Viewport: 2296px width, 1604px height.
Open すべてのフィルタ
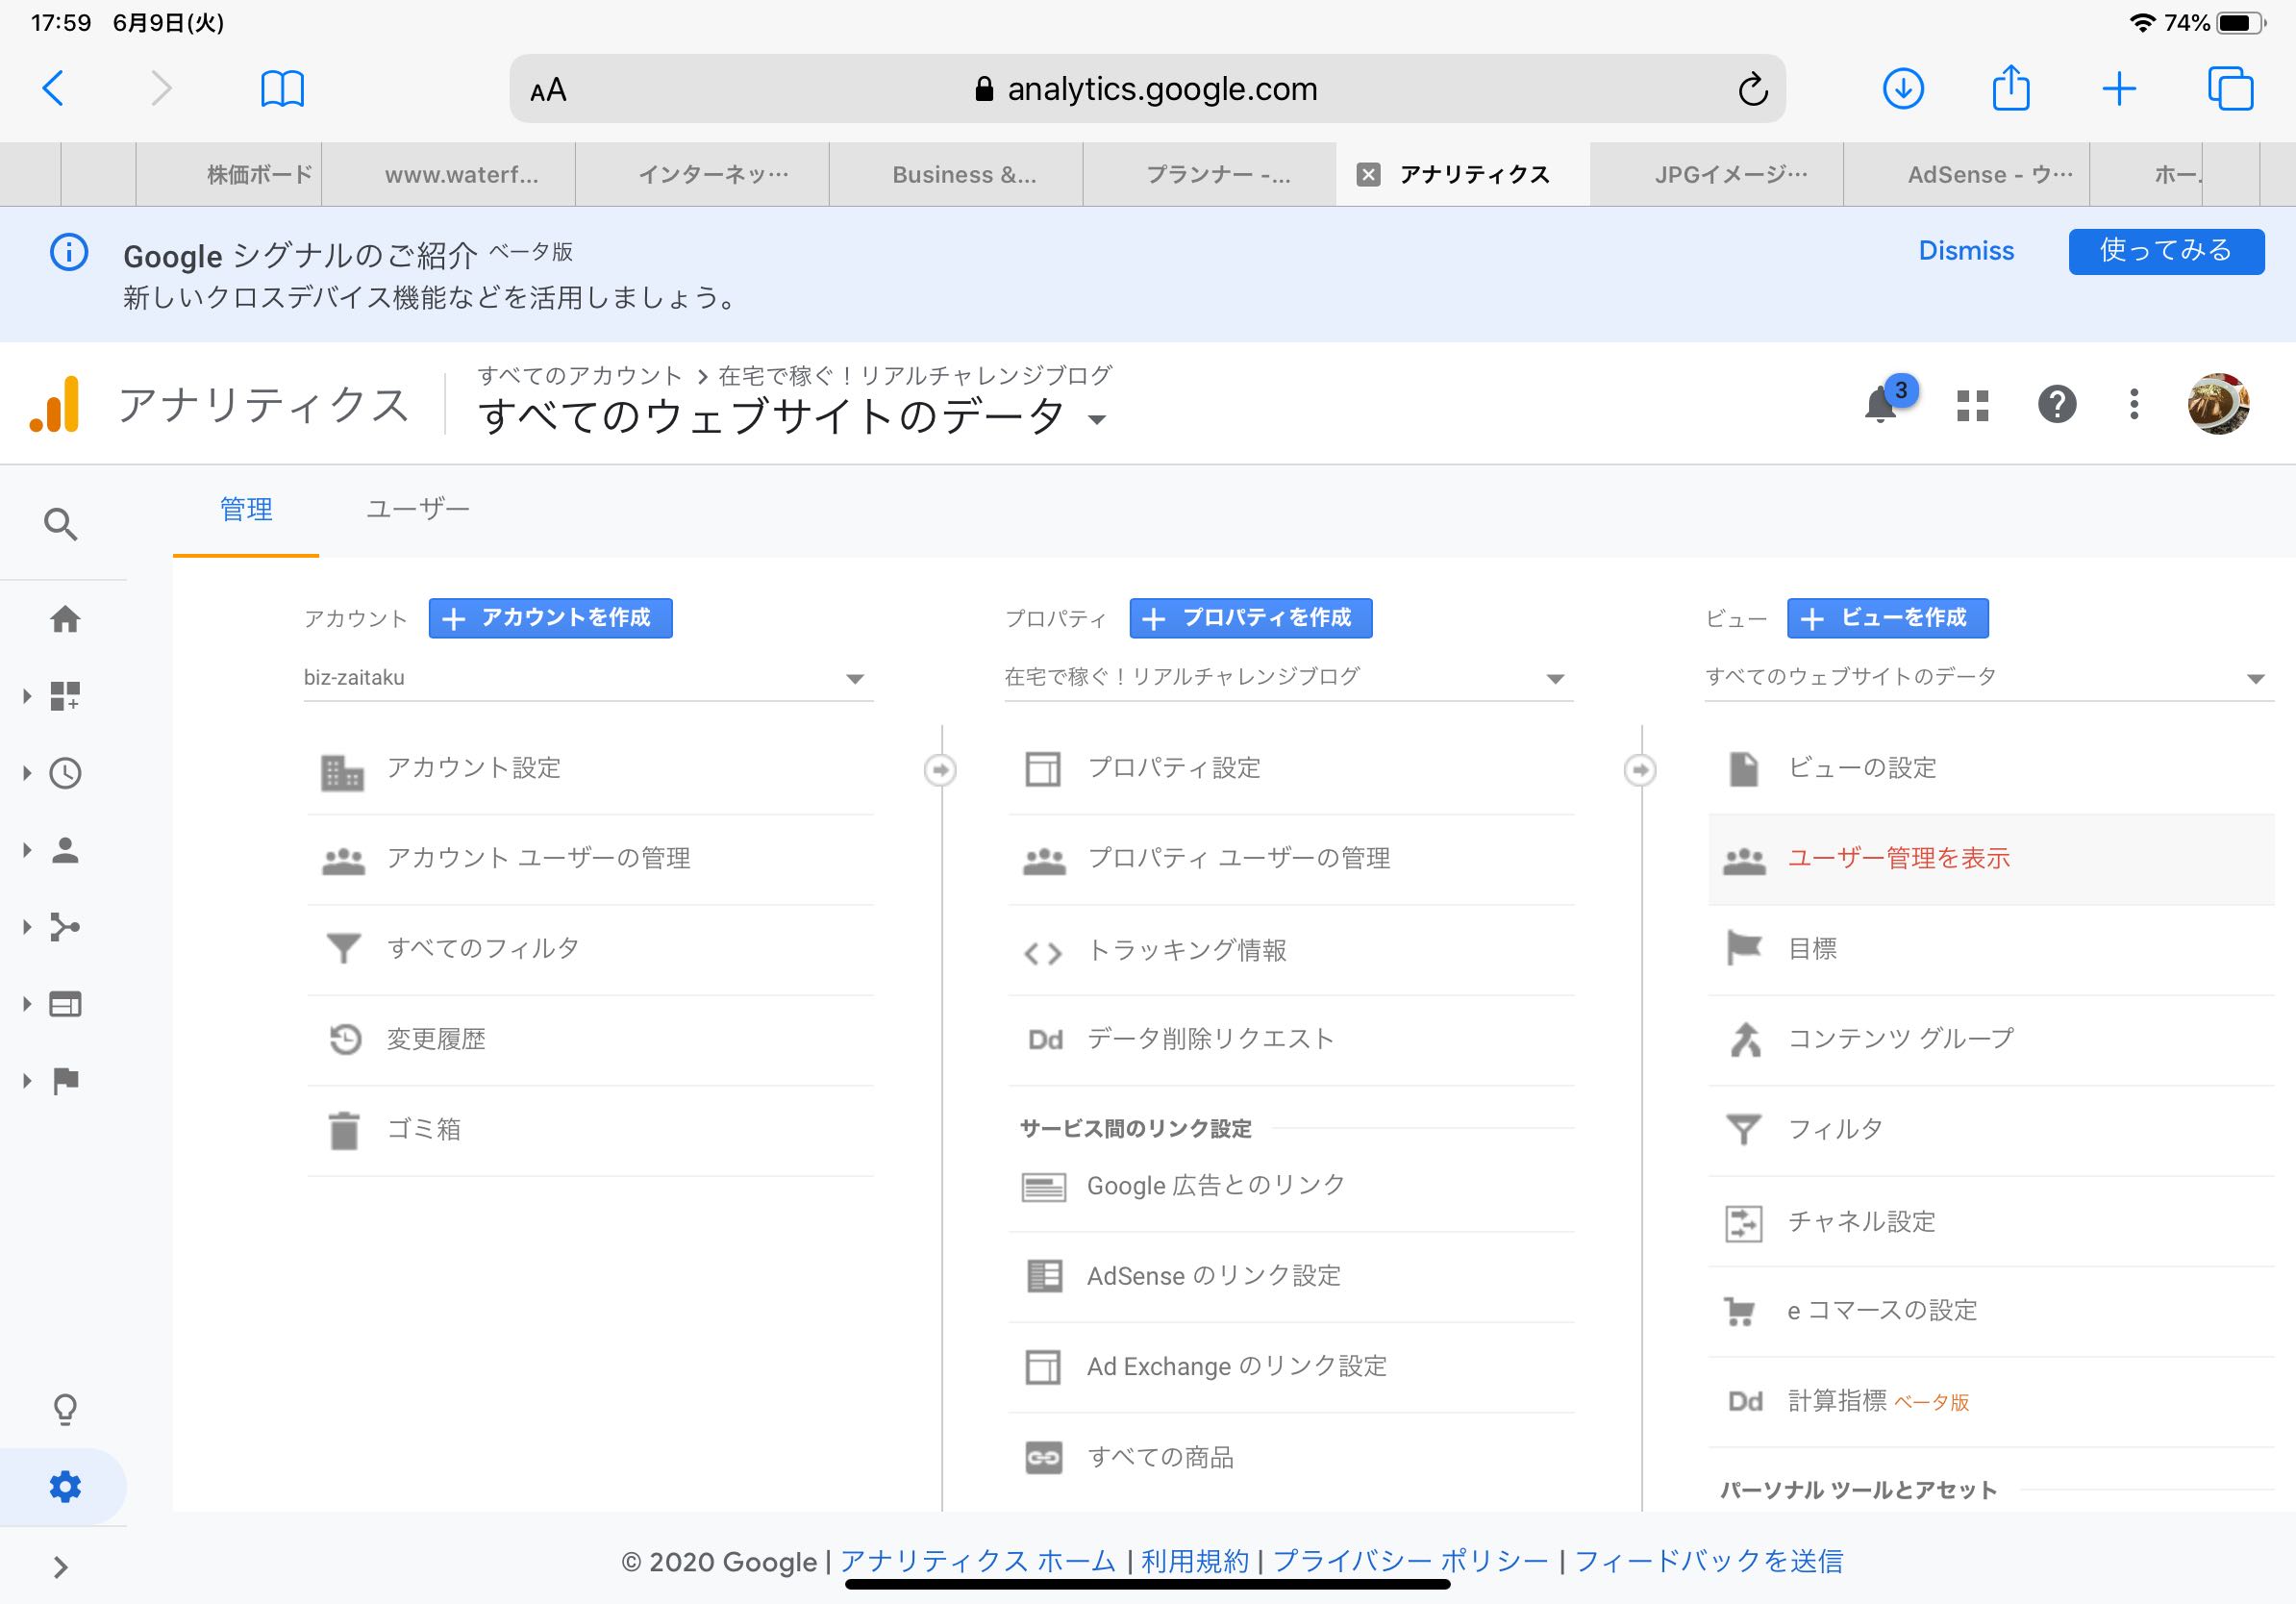tap(590, 950)
